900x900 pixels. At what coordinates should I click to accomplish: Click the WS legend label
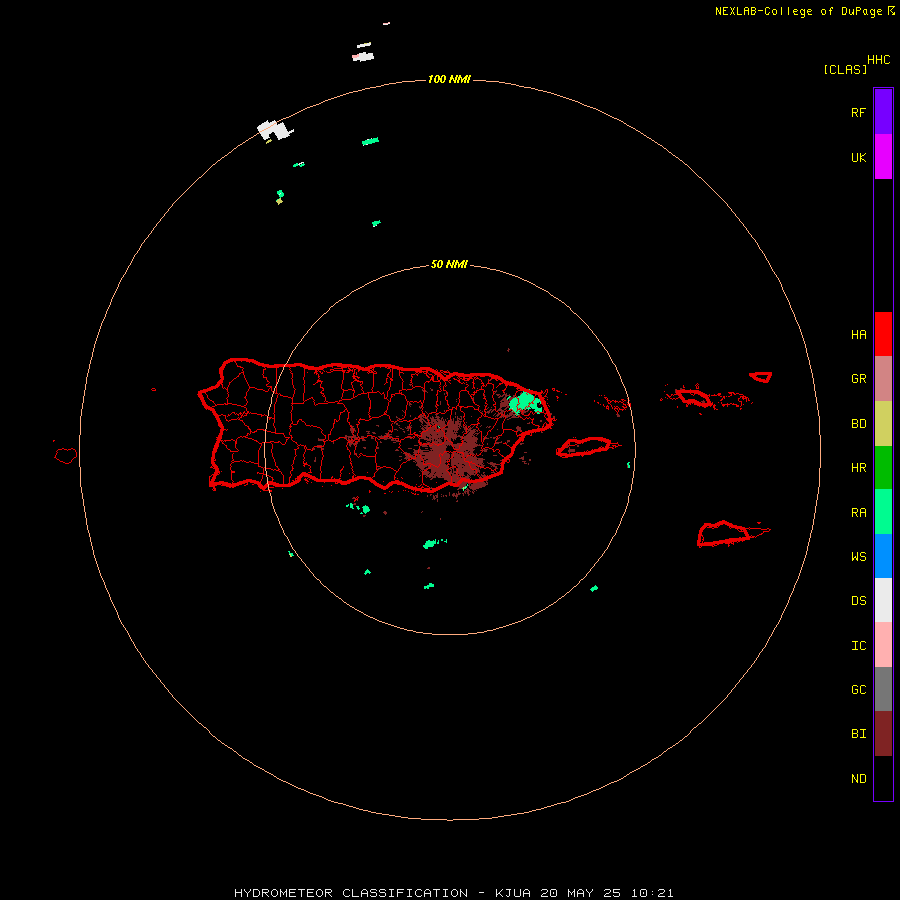coord(858,557)
